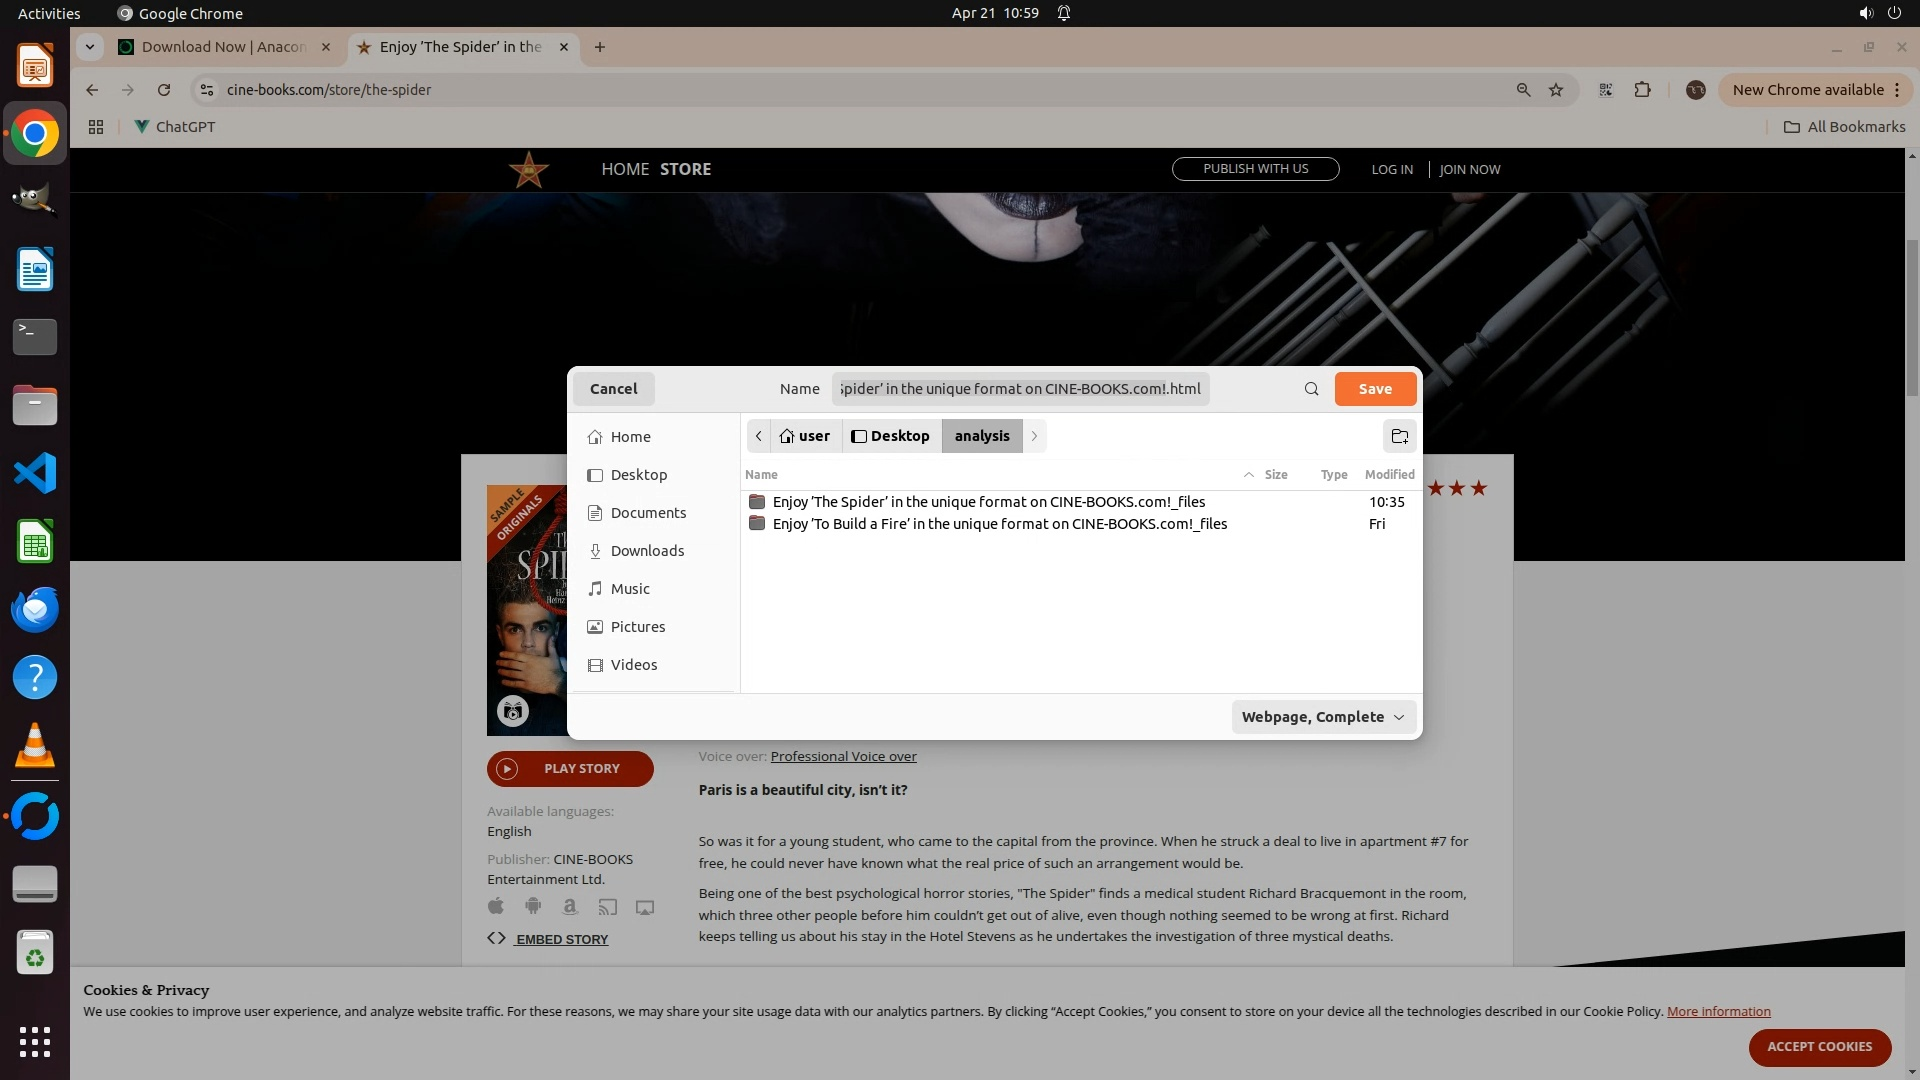
Task: Cancel the save dialog
Action: coord(613,389)
